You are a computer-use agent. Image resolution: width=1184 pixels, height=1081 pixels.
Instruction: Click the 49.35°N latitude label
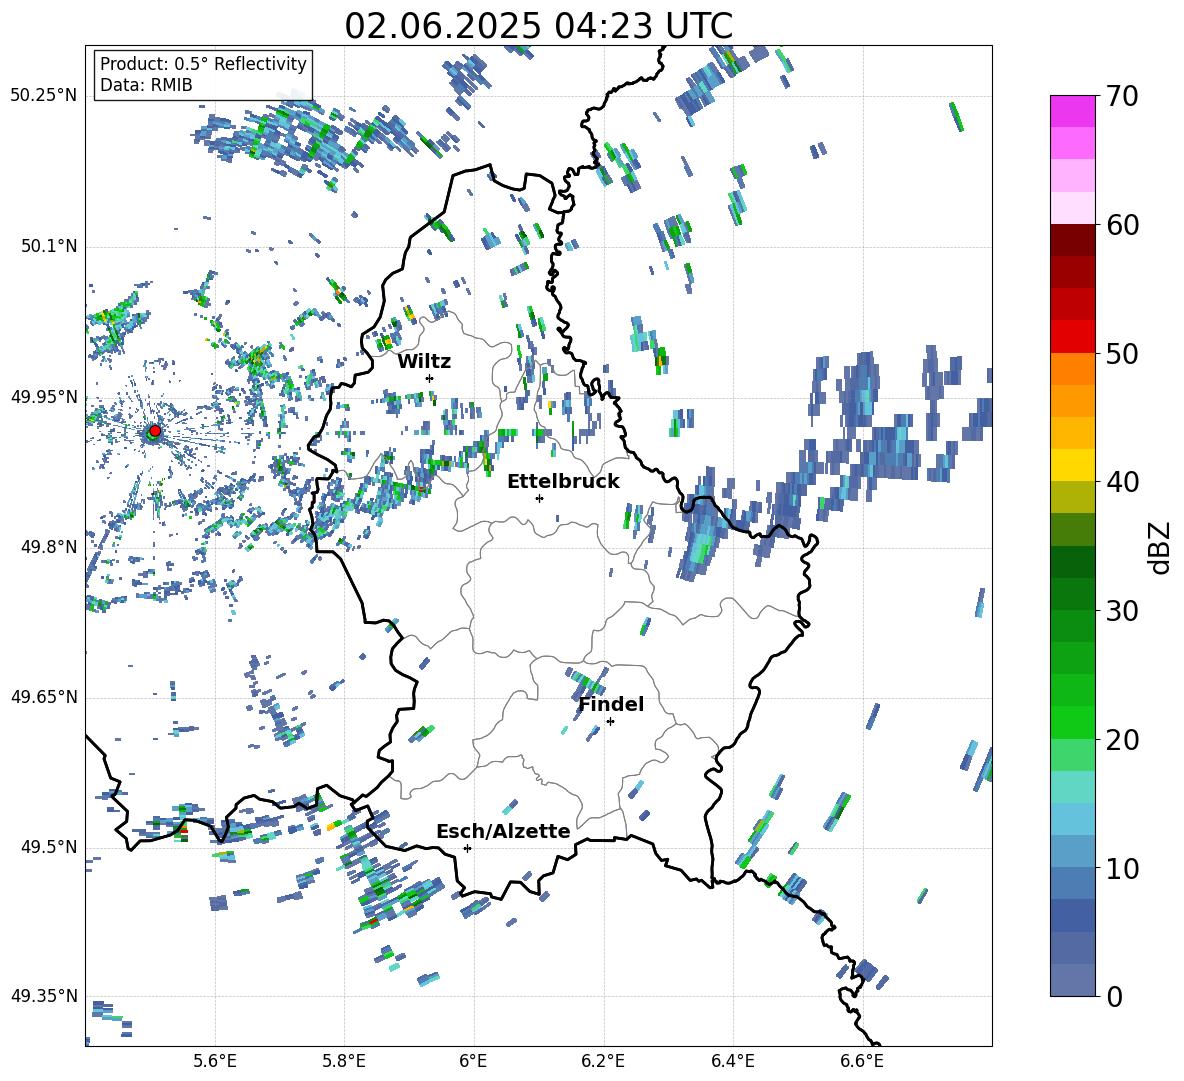pos(44,996)
